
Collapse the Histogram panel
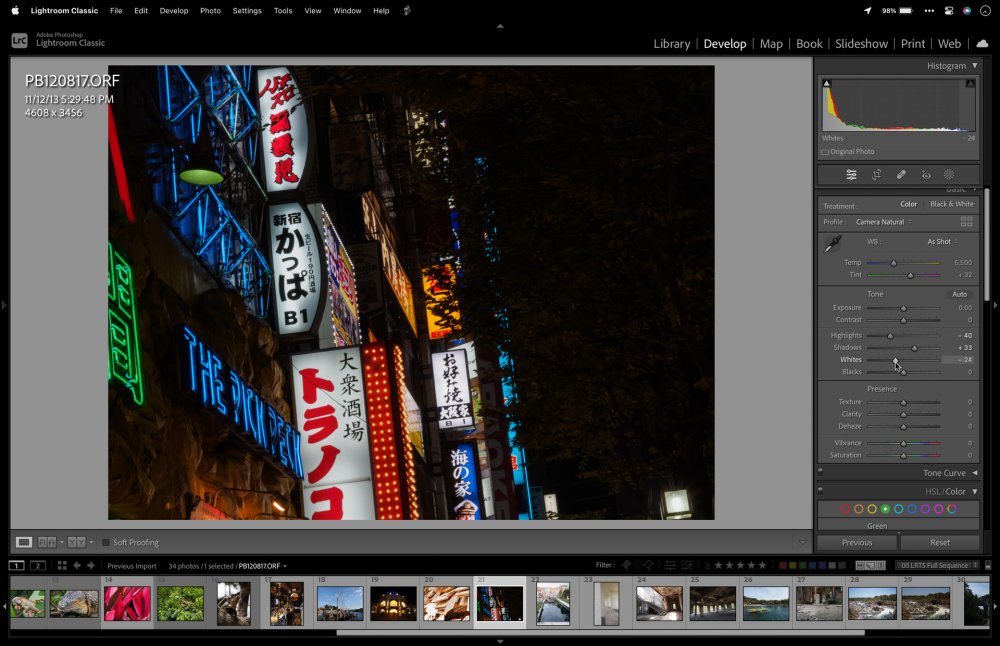point(974,66)
